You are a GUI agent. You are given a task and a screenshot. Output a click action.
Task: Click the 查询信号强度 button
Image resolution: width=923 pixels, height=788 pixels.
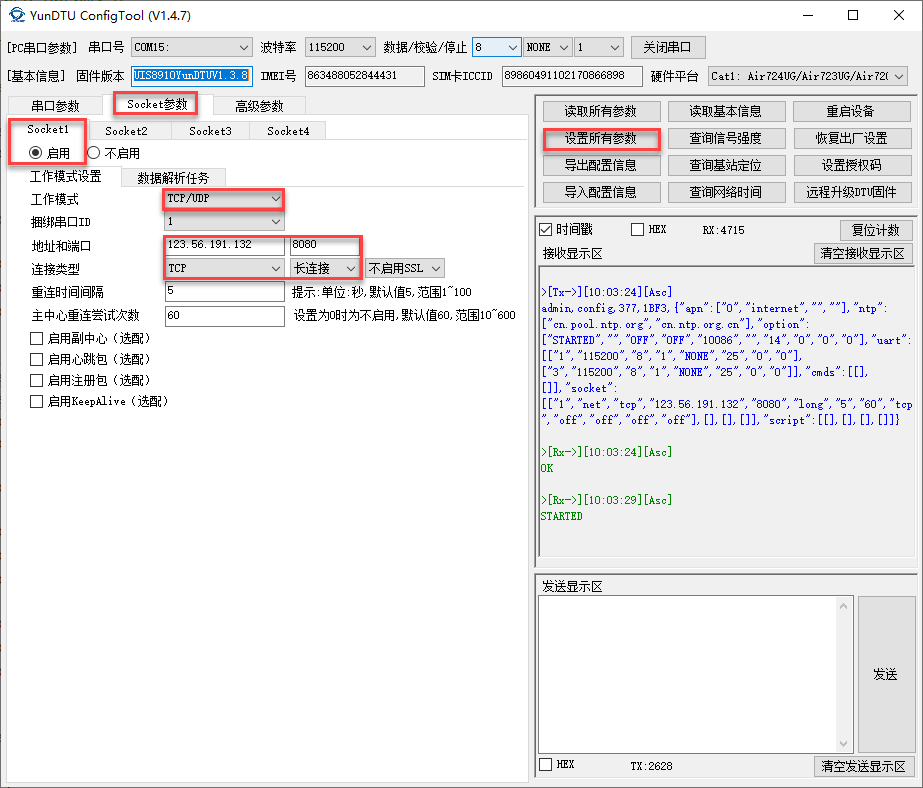726,138
